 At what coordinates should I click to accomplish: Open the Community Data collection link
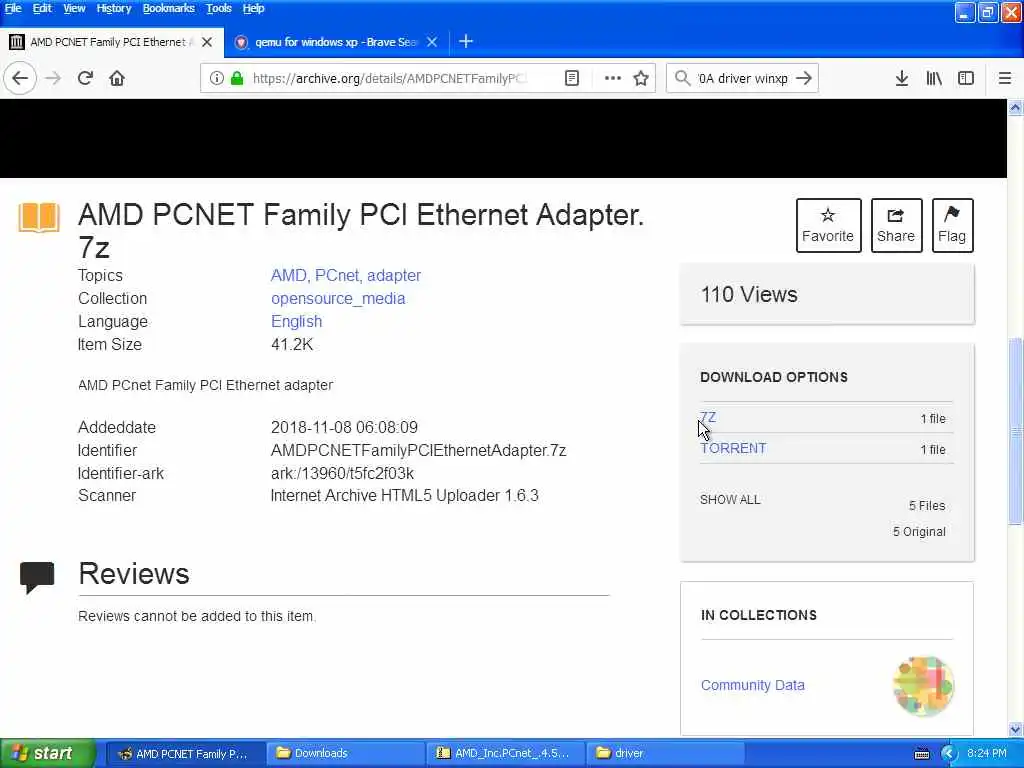pos(752,685)
